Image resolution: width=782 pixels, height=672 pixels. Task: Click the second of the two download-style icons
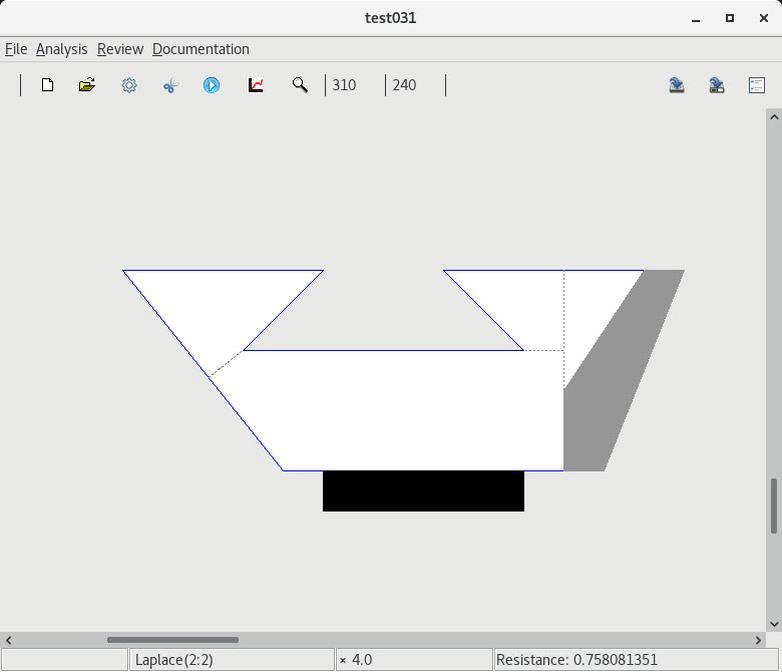pyautogui.click(x=717, y=85)
